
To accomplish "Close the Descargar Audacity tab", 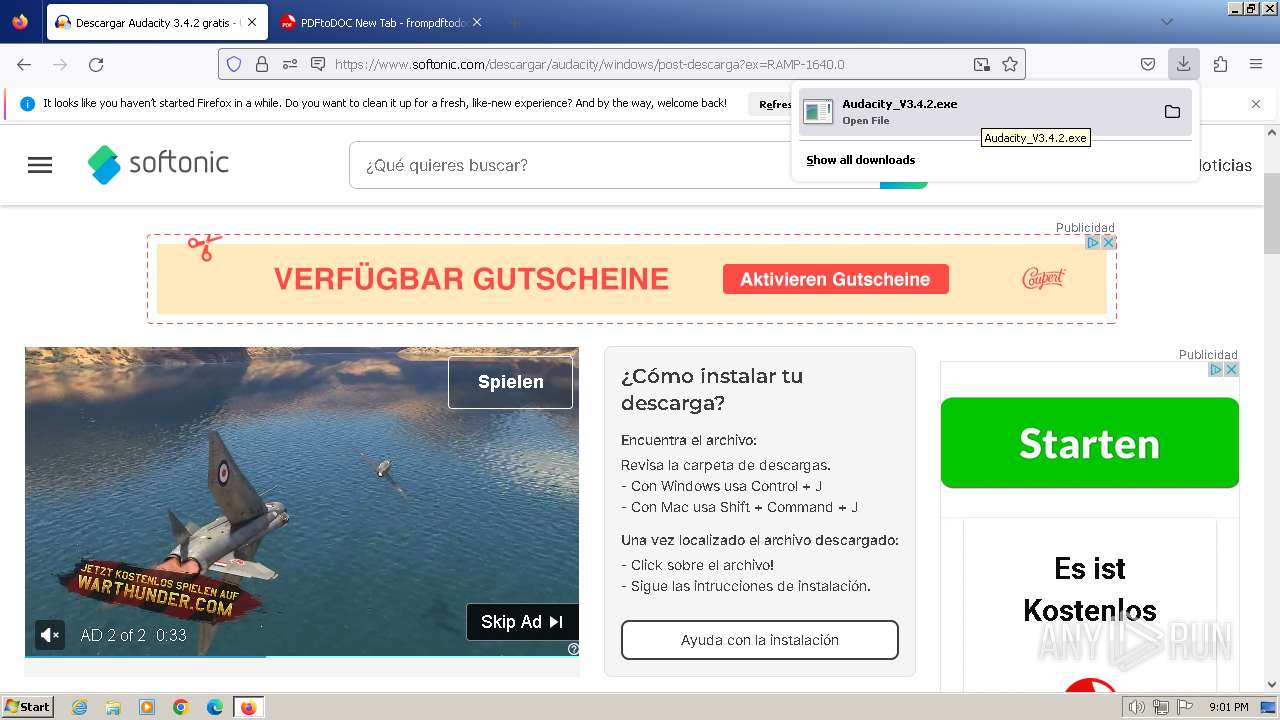I will [x=251, y=22].
